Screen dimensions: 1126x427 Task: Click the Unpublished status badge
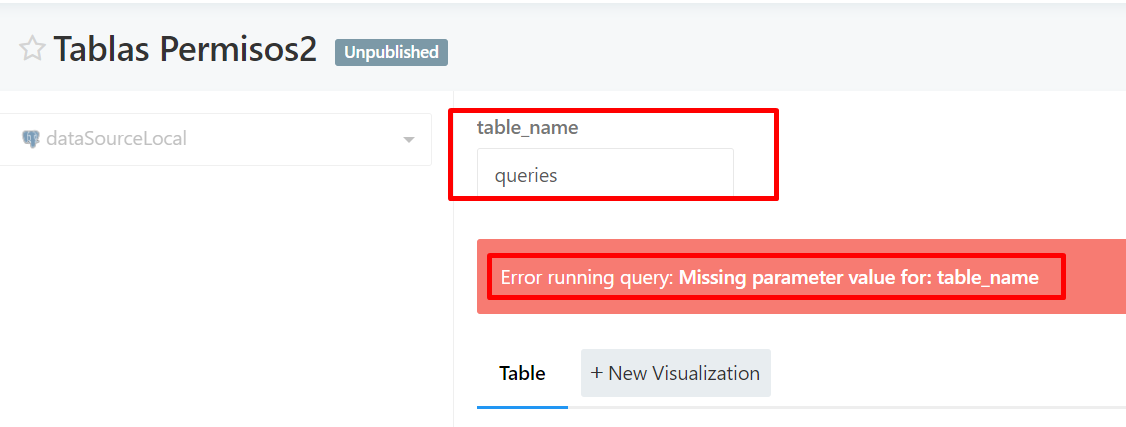click(x=391, y=52)
